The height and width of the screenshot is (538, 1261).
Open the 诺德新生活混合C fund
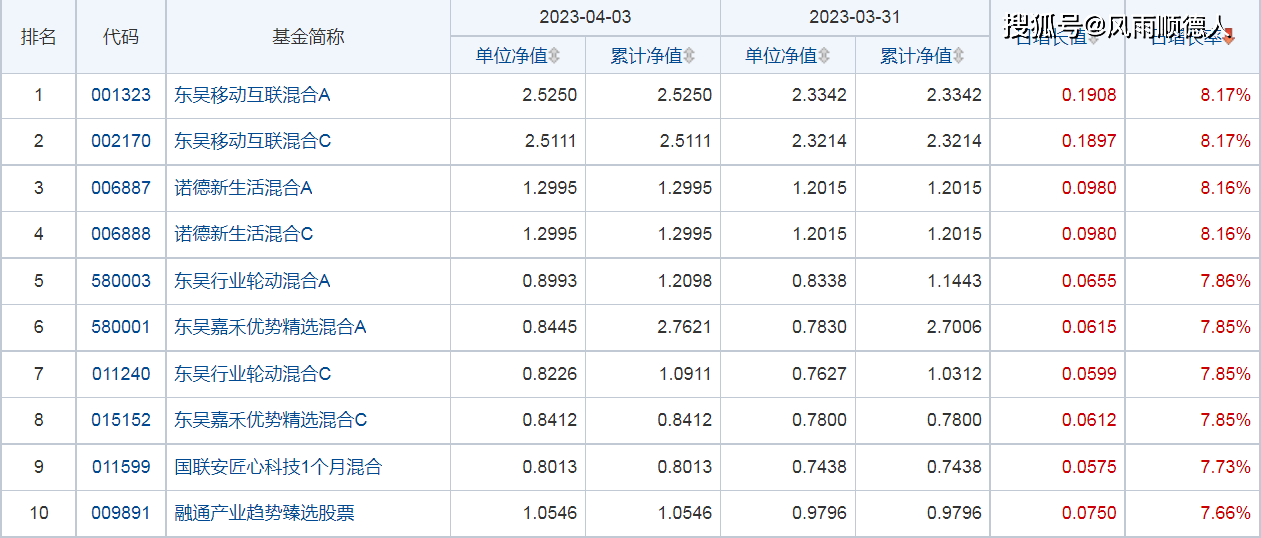243,234
